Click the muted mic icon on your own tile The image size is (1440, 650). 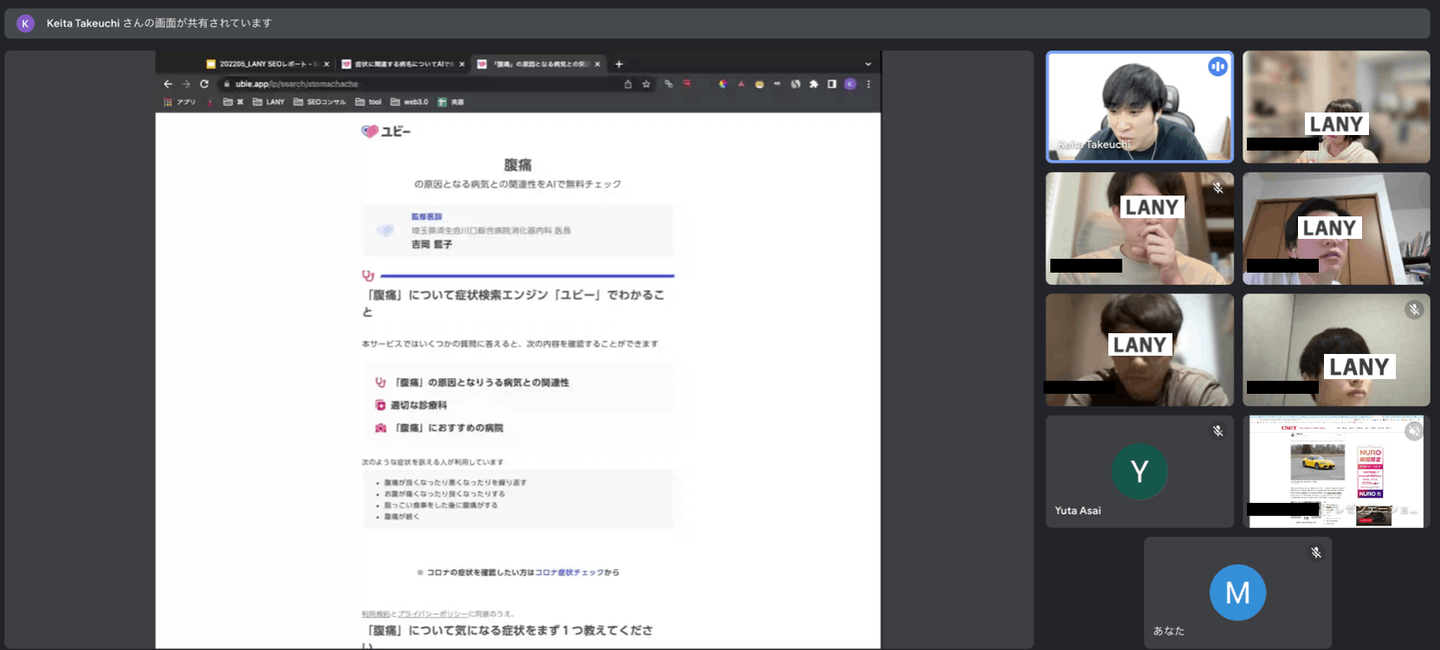1316,552
